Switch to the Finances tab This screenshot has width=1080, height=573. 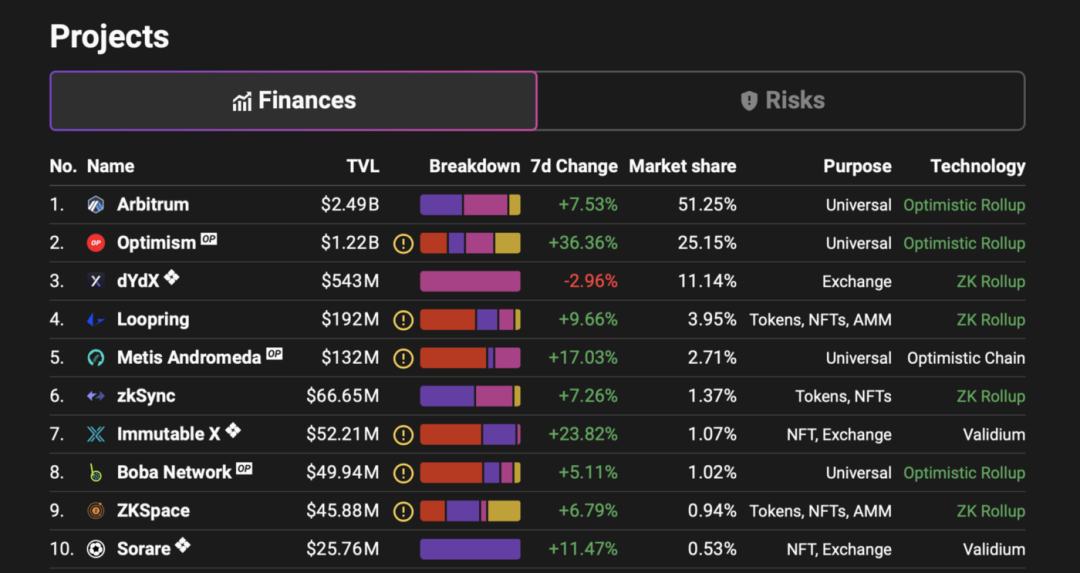point(293,101)
